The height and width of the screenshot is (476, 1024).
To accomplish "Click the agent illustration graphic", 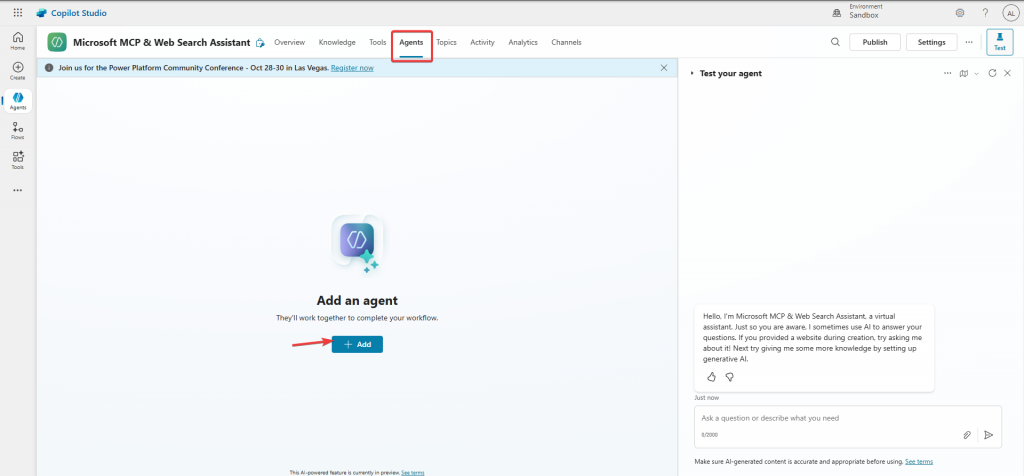I will 357,244.
